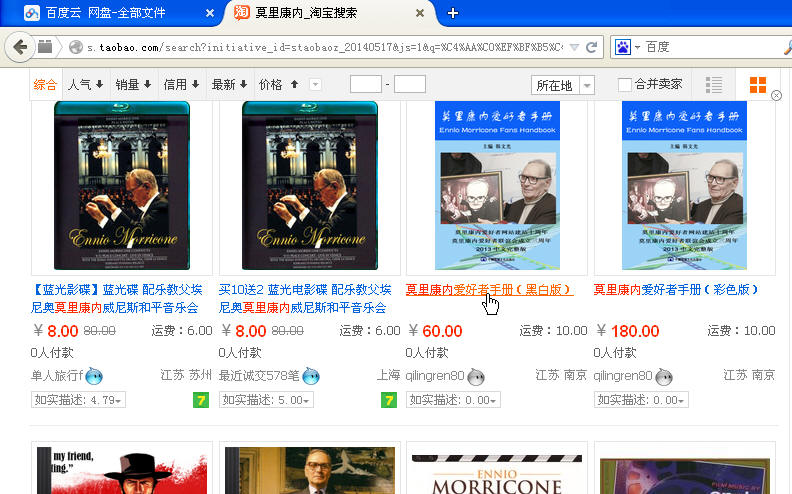Expand the 如实描述: 4.79 rating dropdown
This screenshot has height=494, width=792.
(x=78, y=400)
